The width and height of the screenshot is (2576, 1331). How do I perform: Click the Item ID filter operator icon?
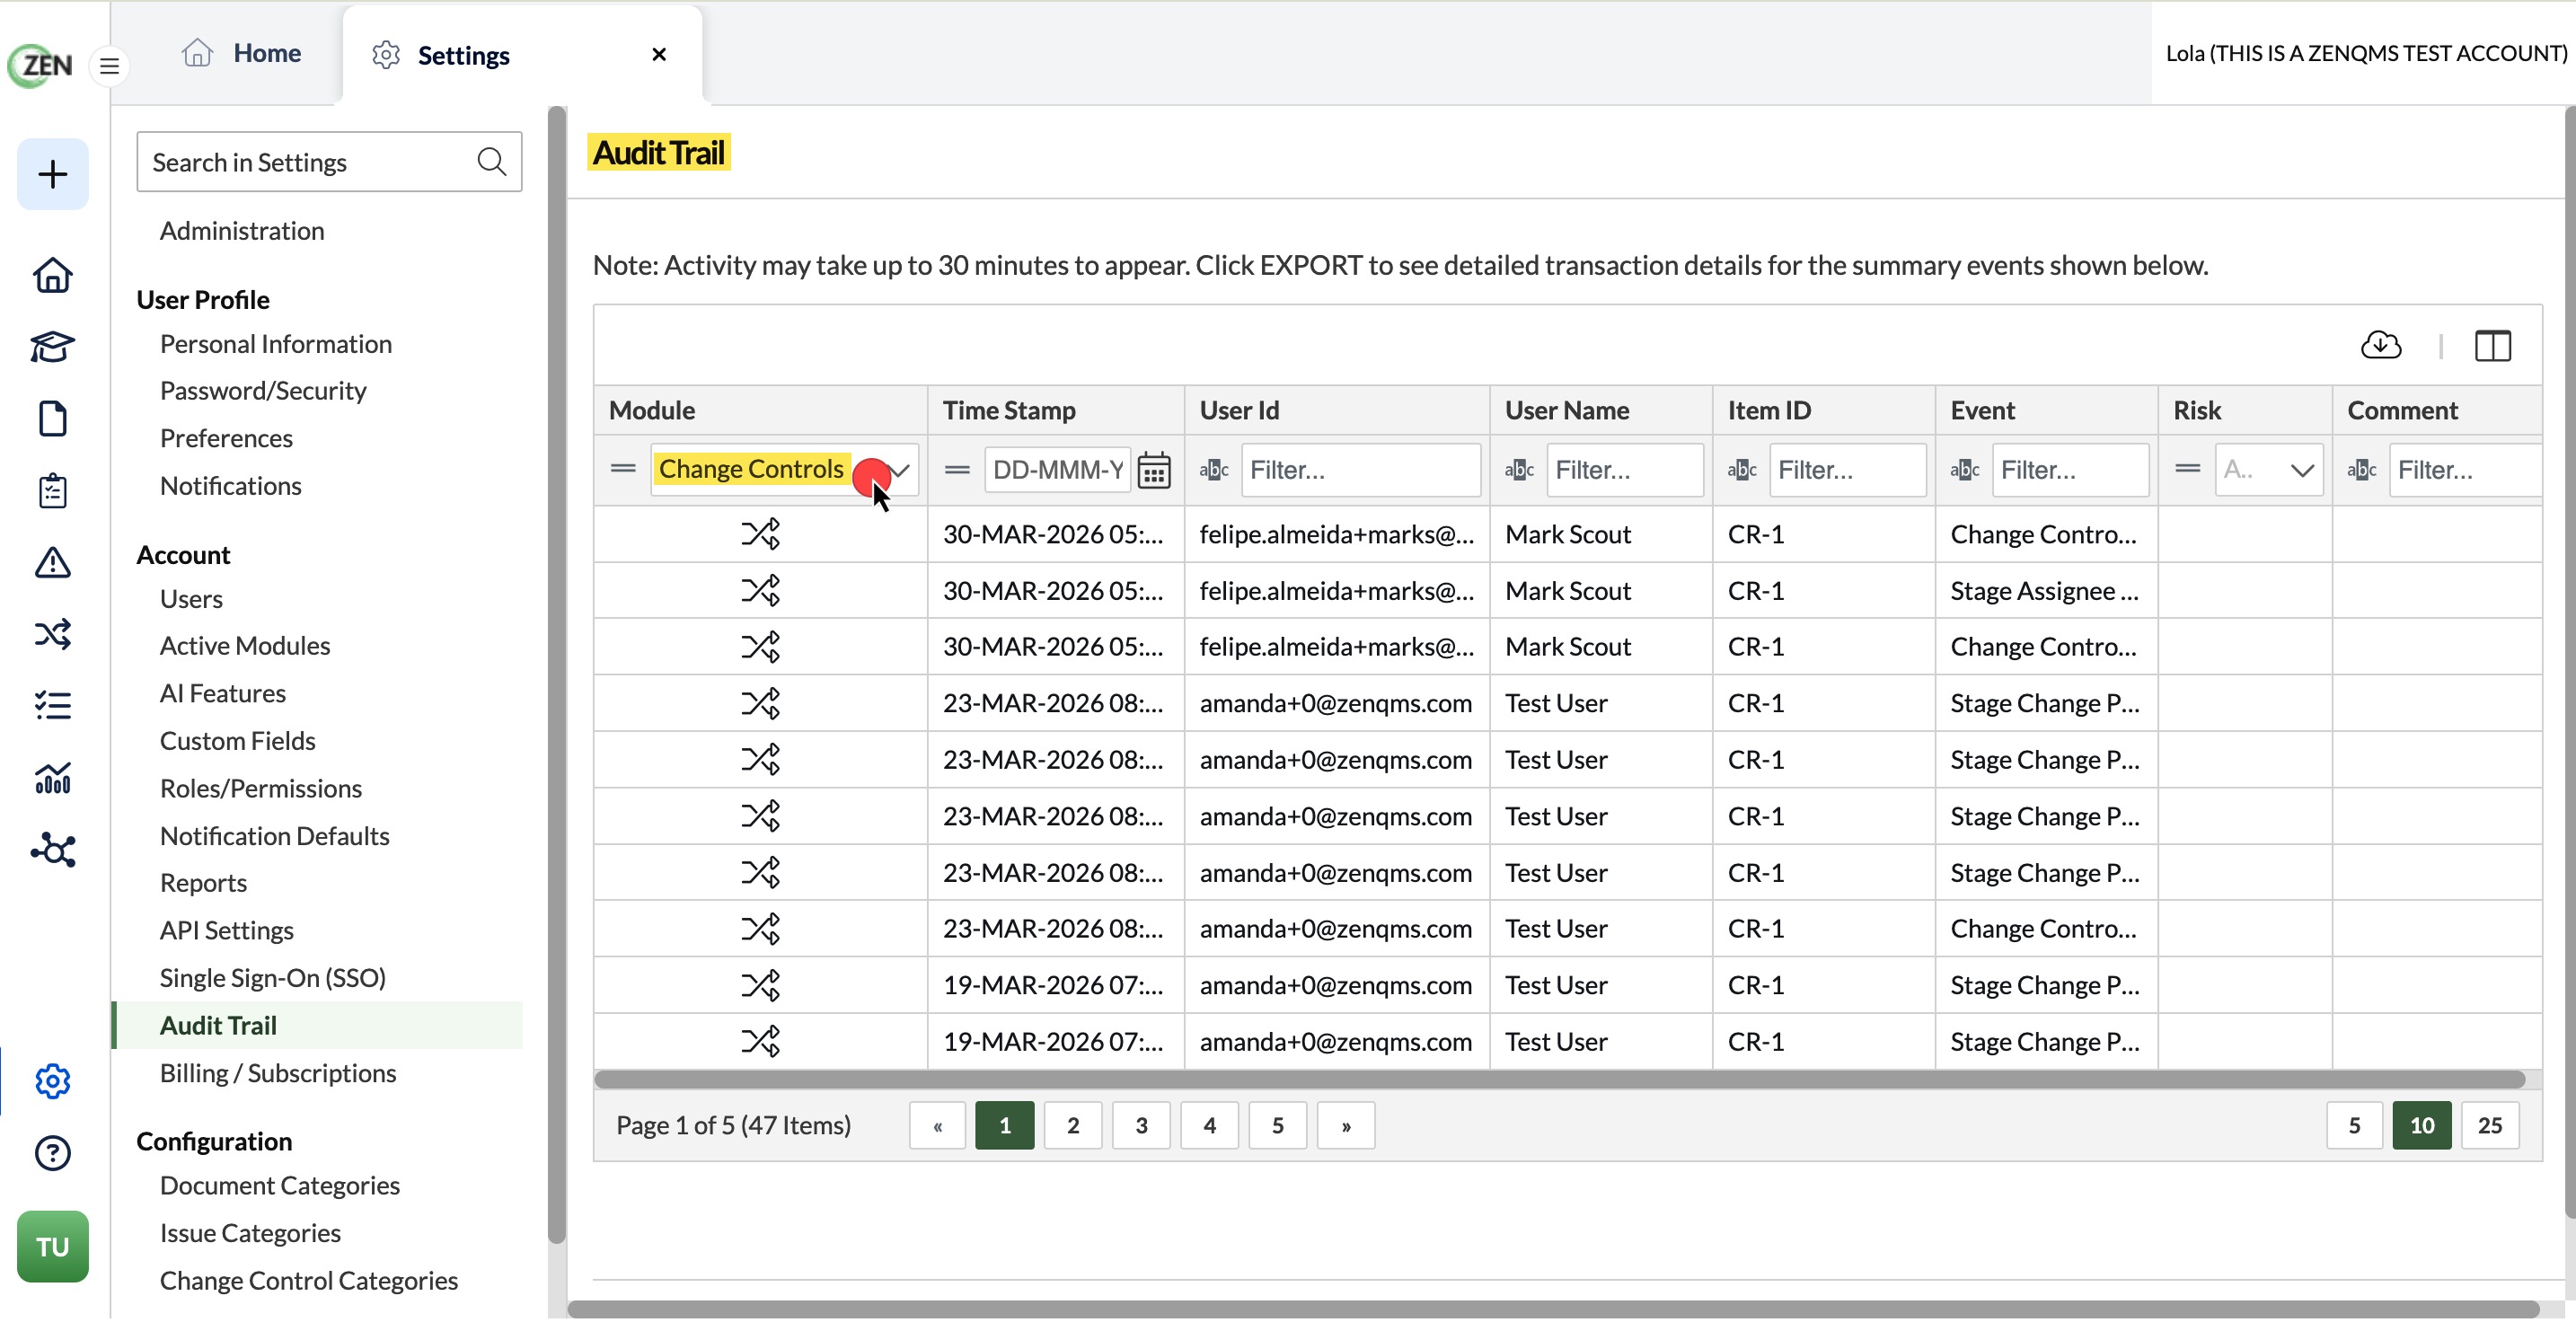[x=1743, y=471]
